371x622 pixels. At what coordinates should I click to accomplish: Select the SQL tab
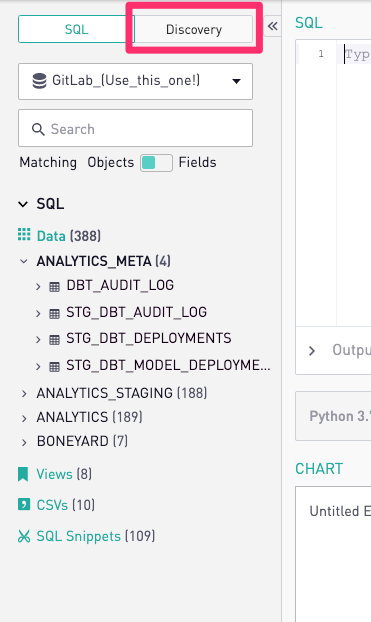[77, 29]
